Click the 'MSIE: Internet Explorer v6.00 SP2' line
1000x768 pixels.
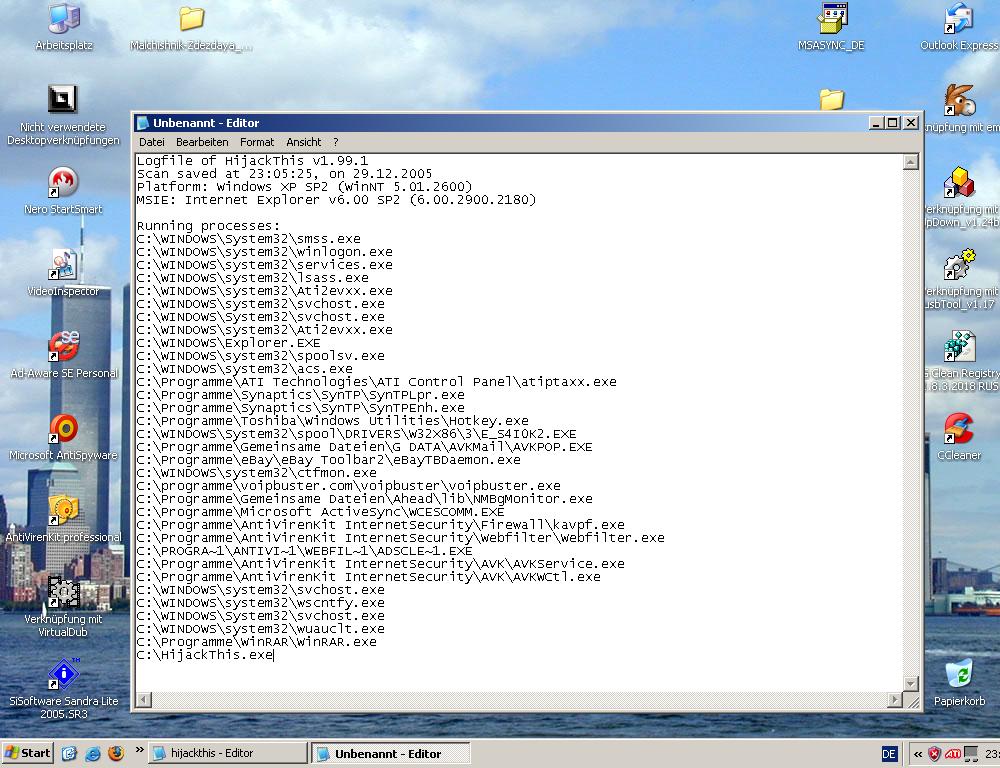337,200
